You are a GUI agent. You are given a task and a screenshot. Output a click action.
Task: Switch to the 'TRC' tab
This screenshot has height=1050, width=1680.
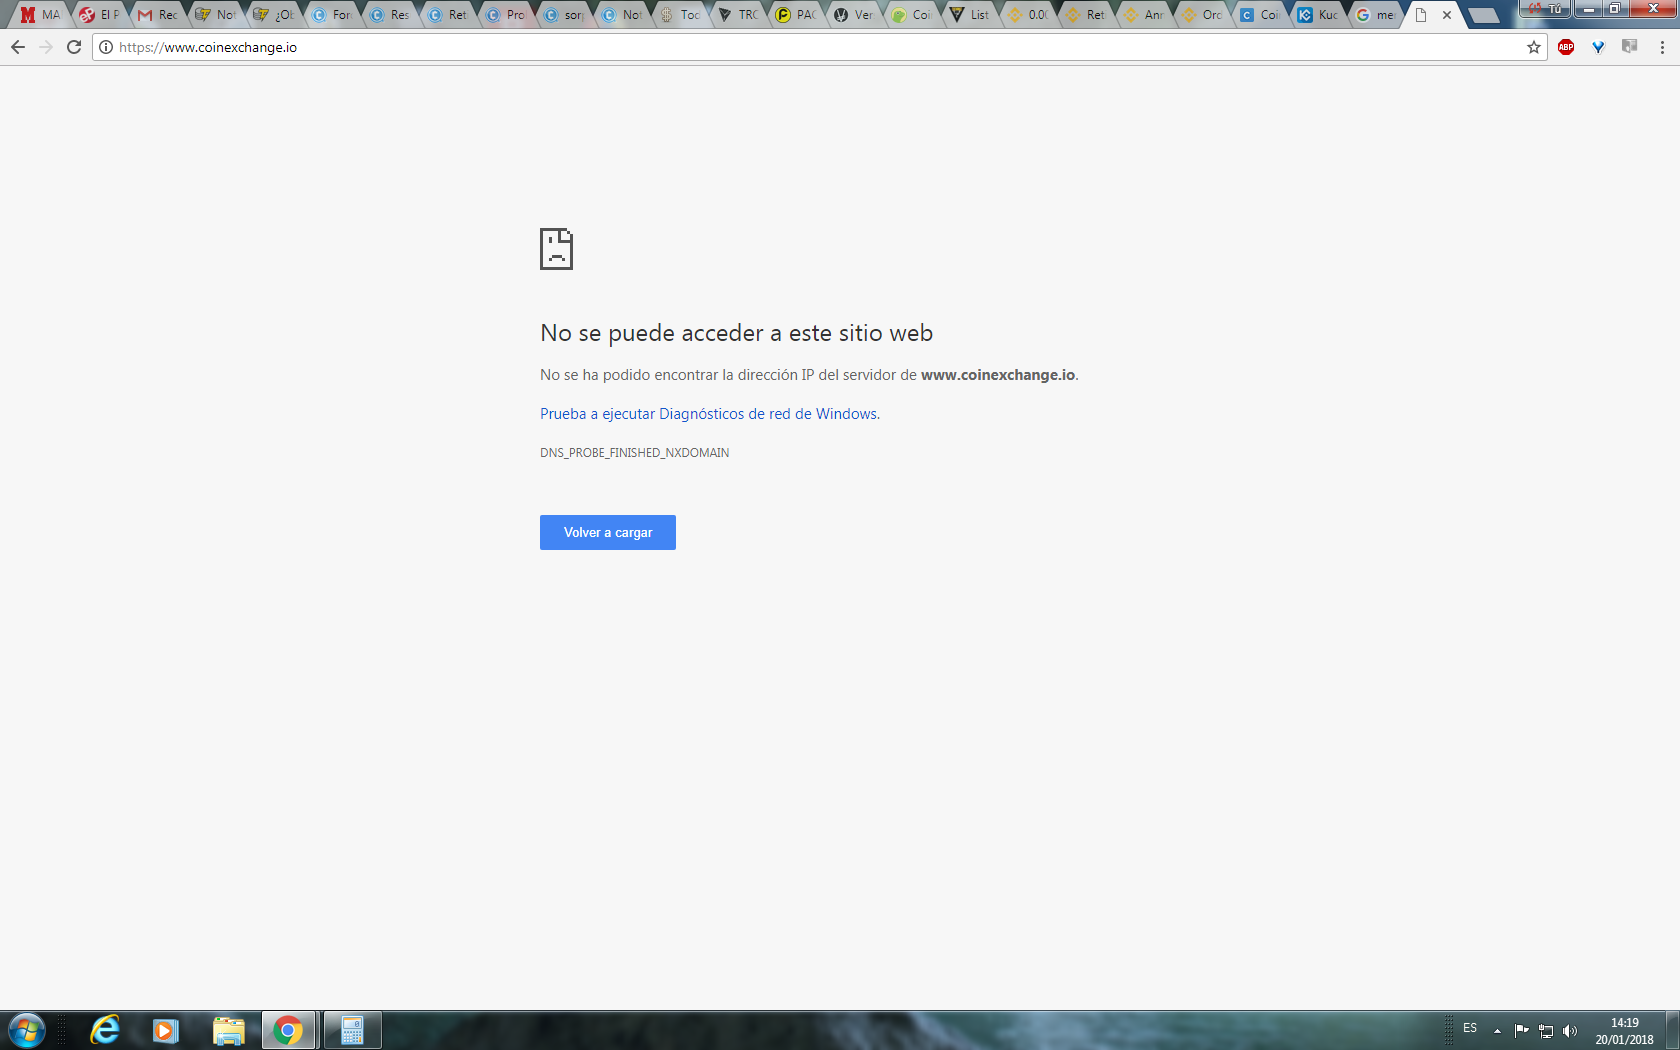(737, 15)
